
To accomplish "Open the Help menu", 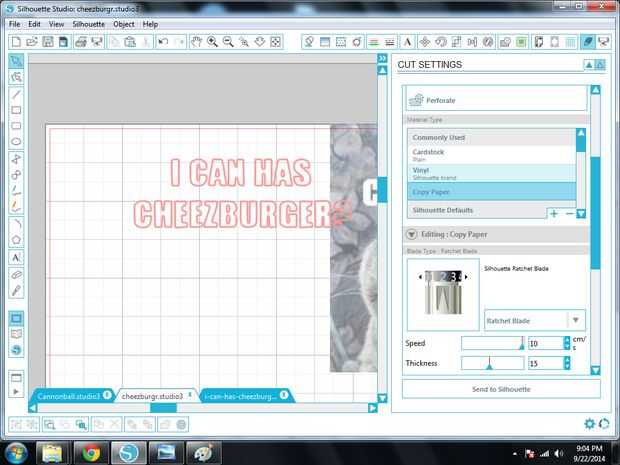I will (150, 24).
